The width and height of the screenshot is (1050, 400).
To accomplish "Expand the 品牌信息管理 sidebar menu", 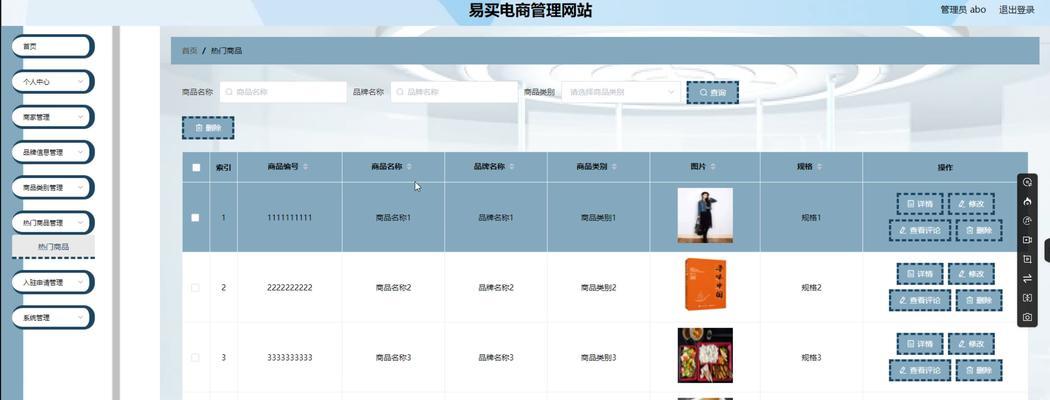I will pyautogui.click(x=52, y=153).
